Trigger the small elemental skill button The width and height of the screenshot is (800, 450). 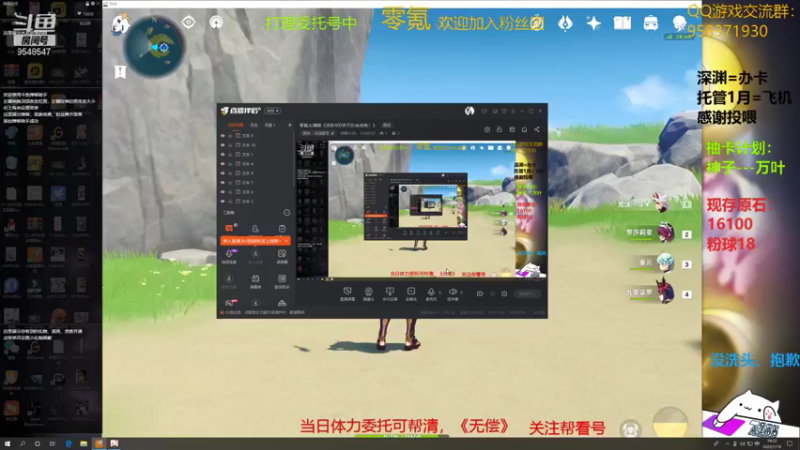pyautogui.click(x=630, y=429)
